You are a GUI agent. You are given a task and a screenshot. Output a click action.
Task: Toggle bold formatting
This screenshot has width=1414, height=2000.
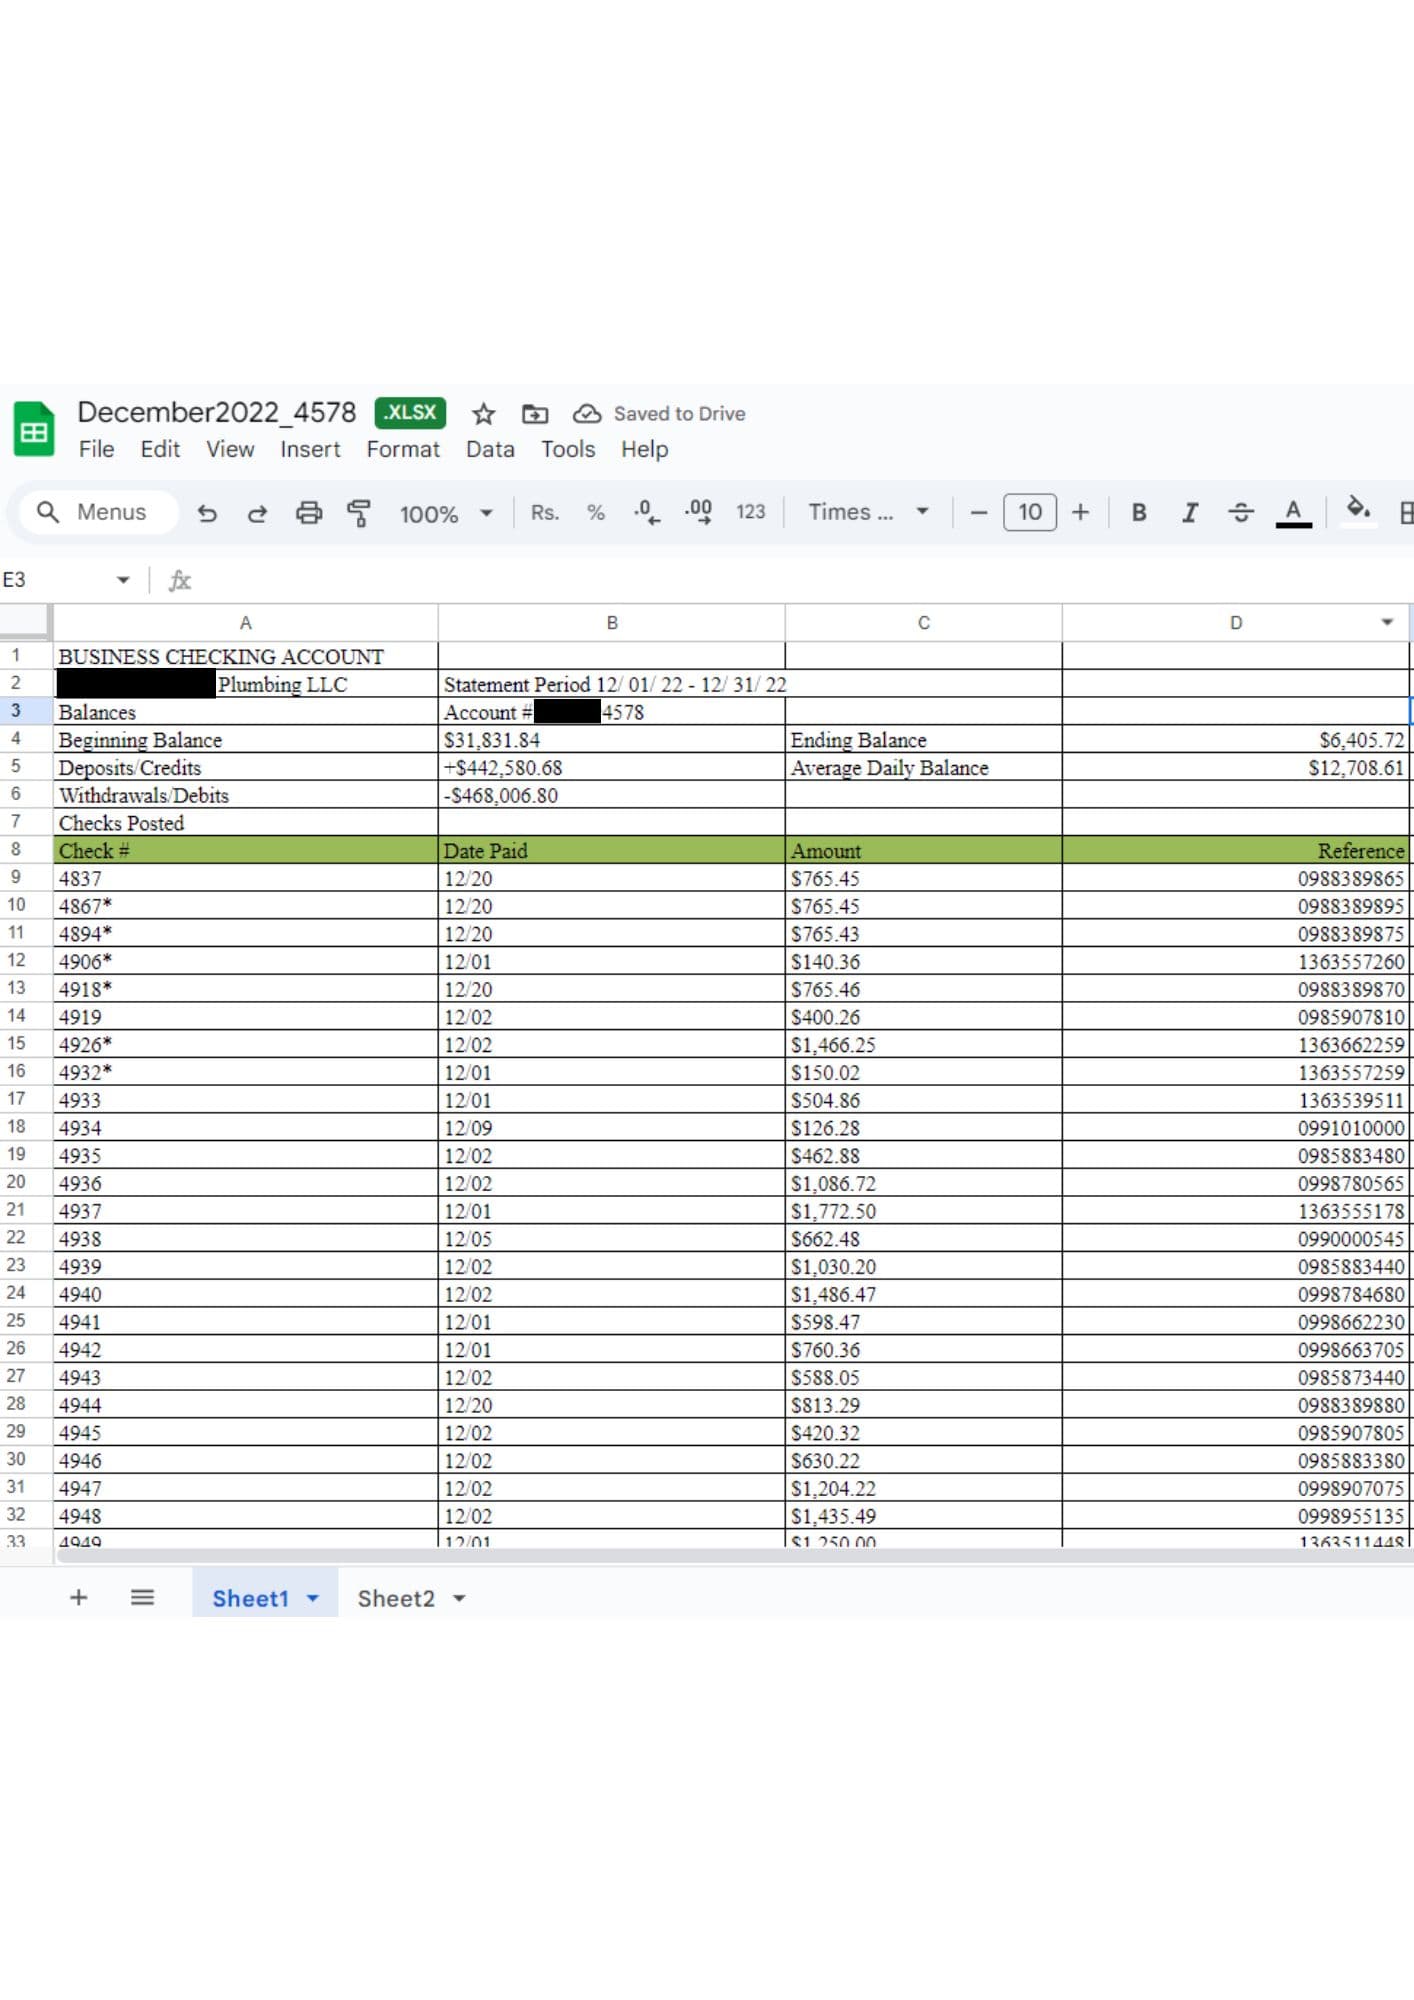[1138, 512]
